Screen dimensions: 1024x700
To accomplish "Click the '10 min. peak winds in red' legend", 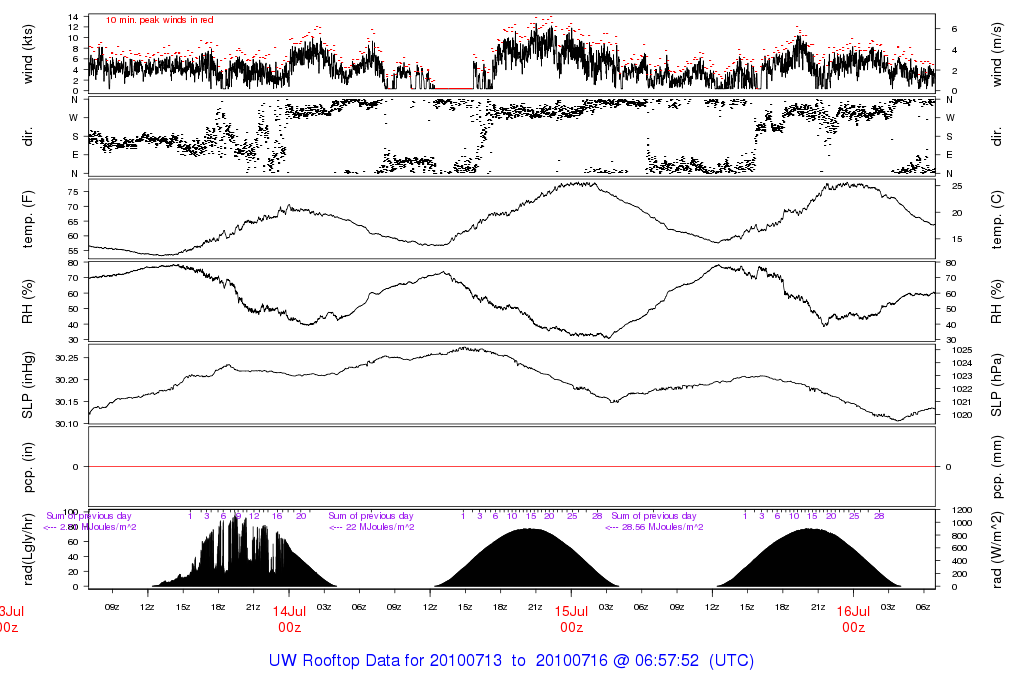I will [159, 20].
